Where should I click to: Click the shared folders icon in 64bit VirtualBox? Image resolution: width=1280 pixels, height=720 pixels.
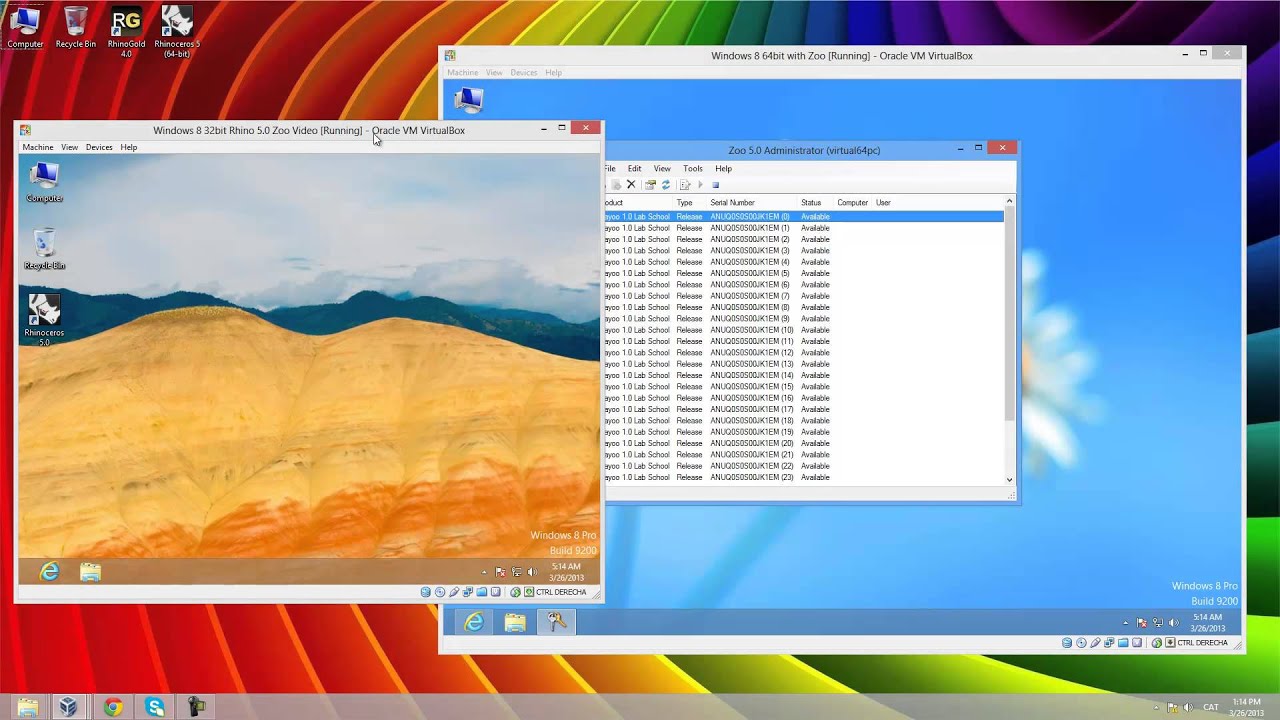point(1123,642)
